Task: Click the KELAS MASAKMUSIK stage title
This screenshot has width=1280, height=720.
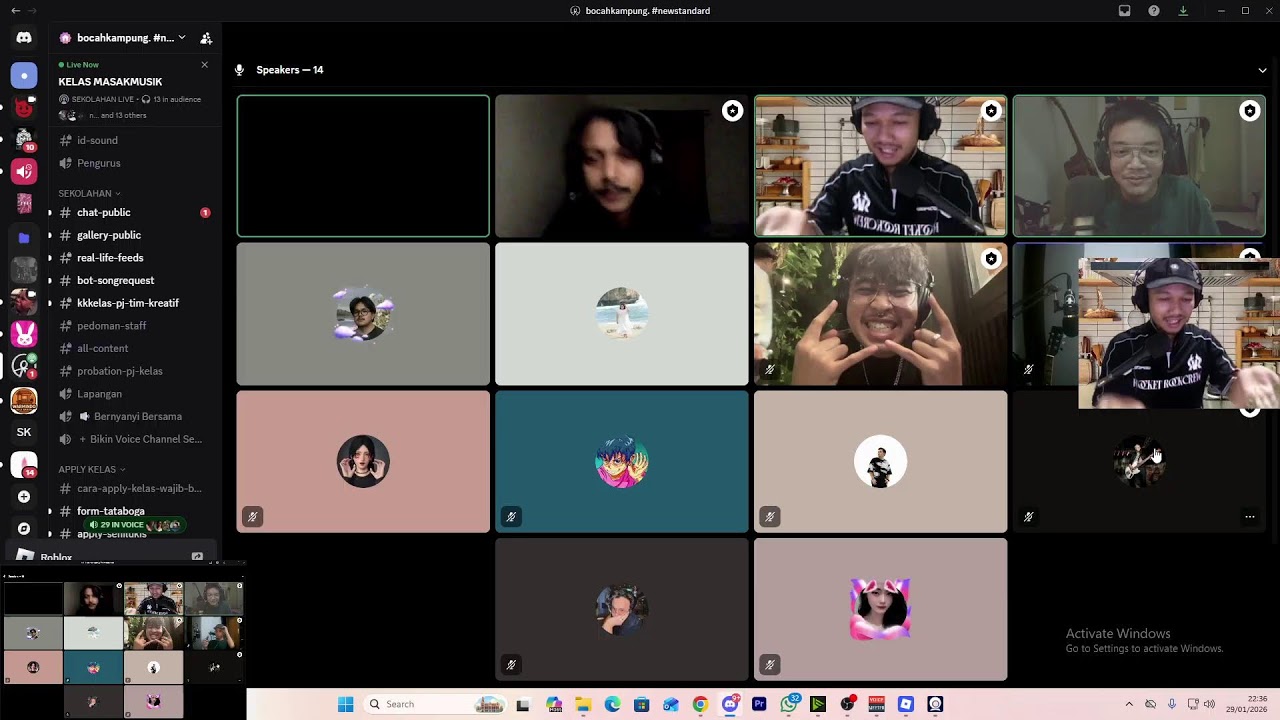Action: click(x=110, y=82)
